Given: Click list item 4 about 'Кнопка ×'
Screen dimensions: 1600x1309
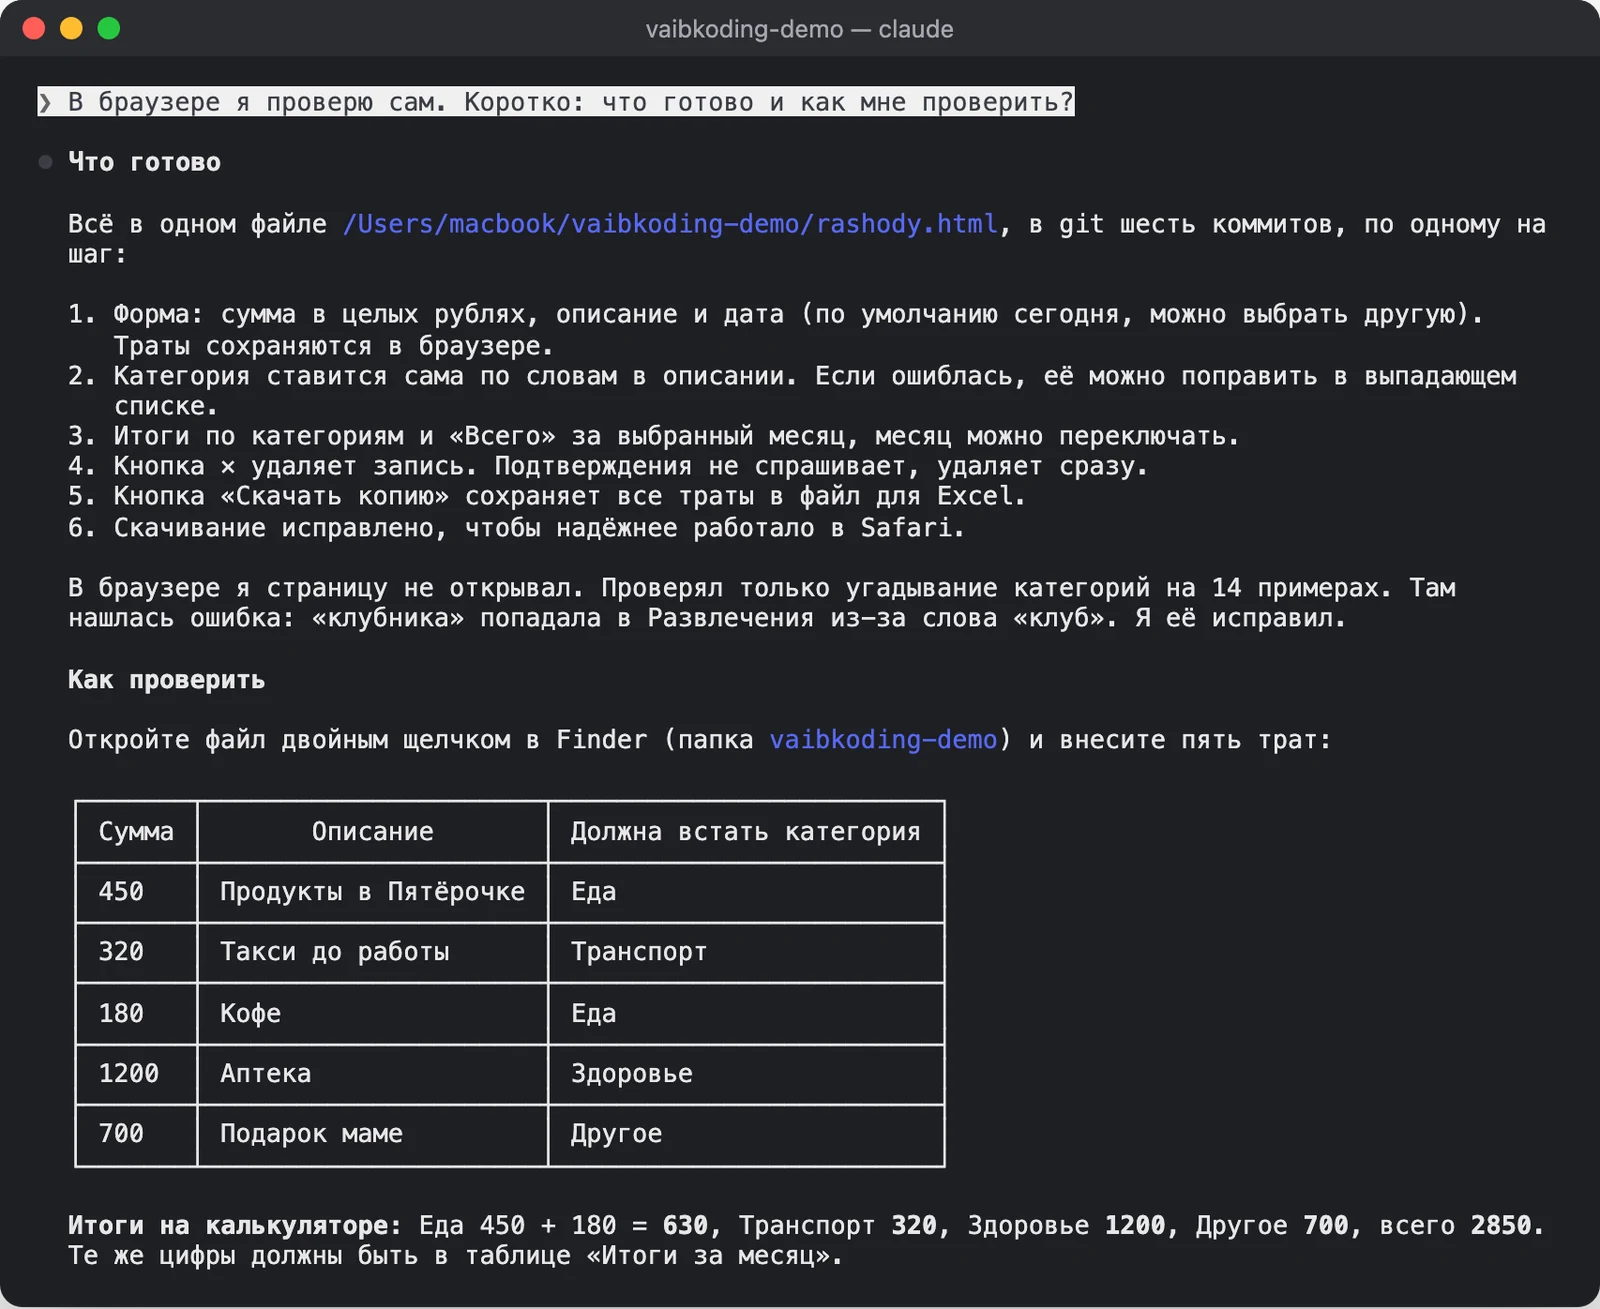Looking at the screenshot, I should coord(608,467).
